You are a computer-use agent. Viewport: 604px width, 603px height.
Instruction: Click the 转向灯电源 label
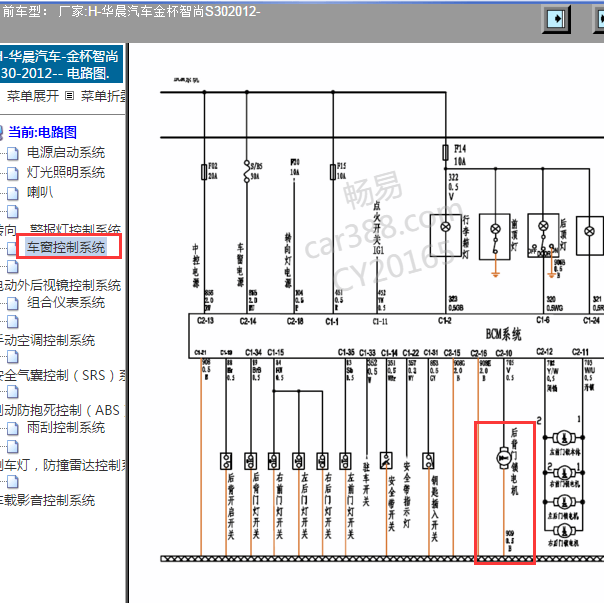288,260
